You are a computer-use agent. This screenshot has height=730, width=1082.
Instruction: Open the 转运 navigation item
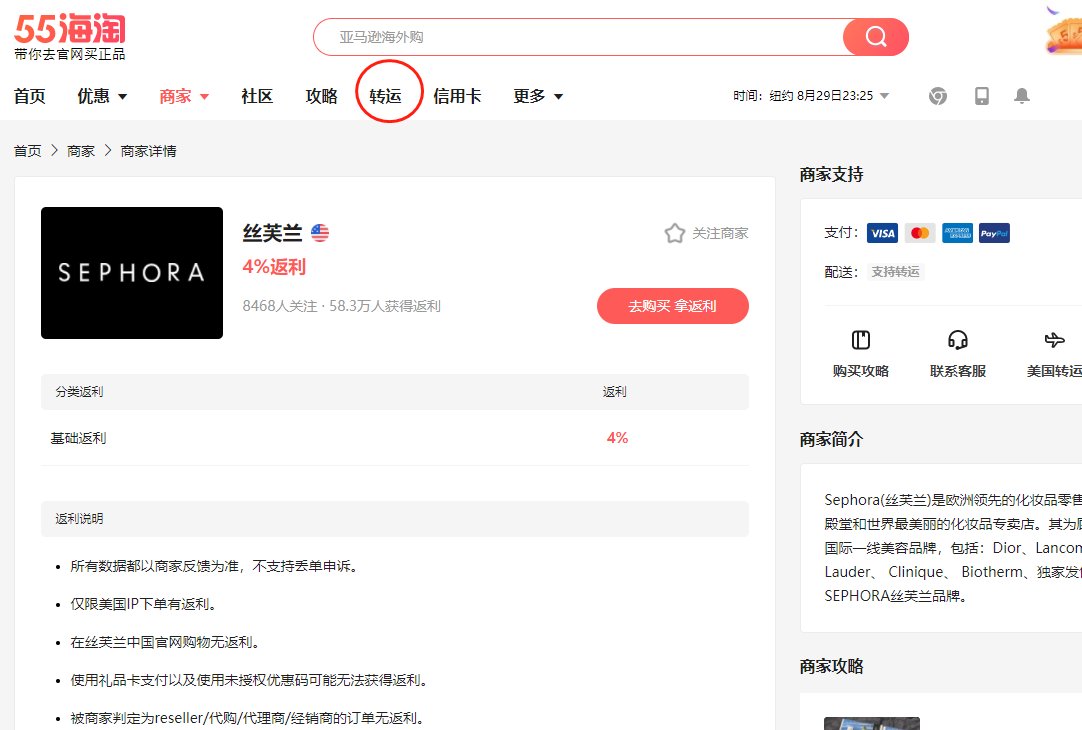[x=386, y=96]
